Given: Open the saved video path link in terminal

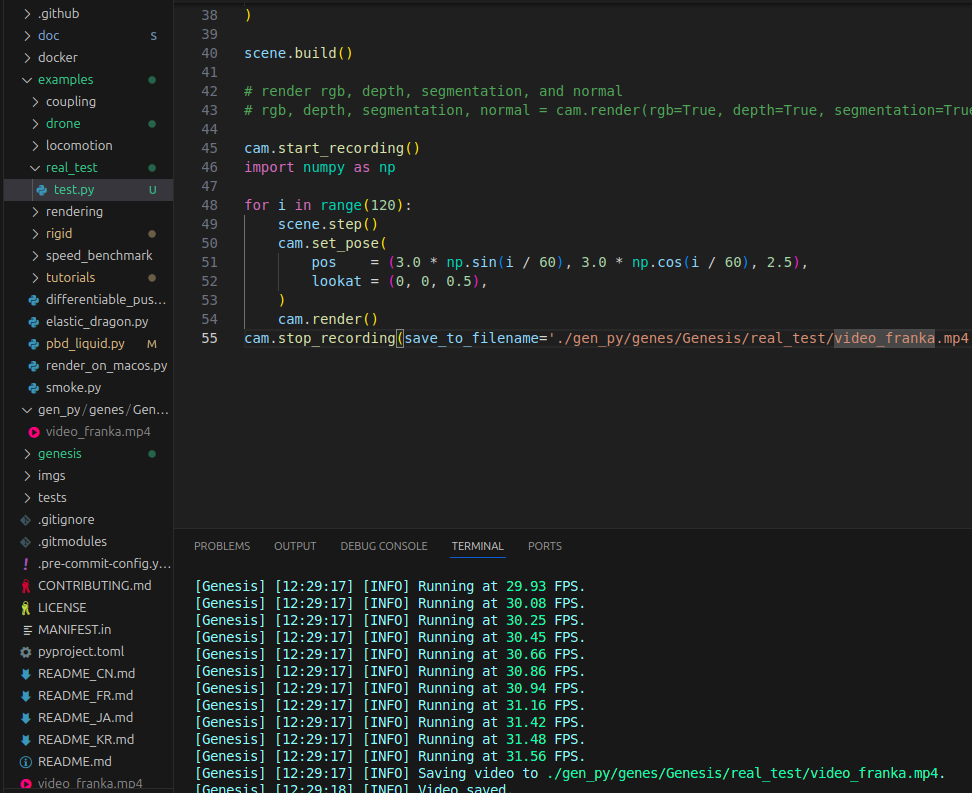Looking at the screenshot, I should coord(745,773).
